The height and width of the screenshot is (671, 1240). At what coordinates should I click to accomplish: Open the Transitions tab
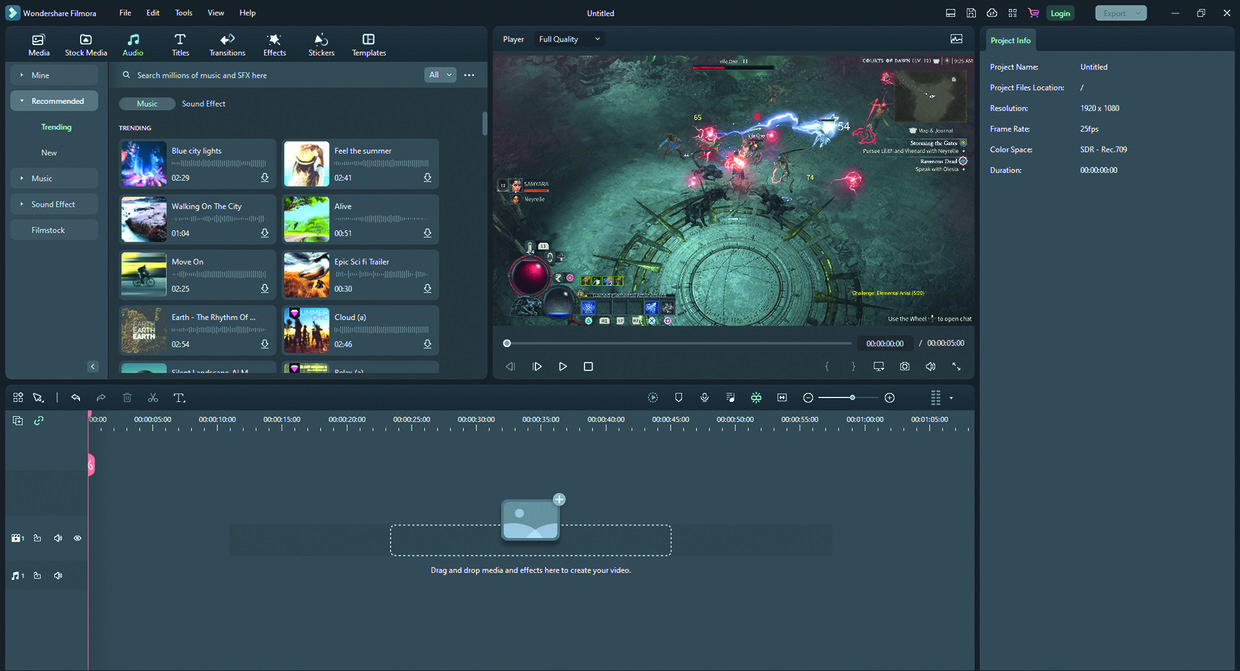(227, 45)
